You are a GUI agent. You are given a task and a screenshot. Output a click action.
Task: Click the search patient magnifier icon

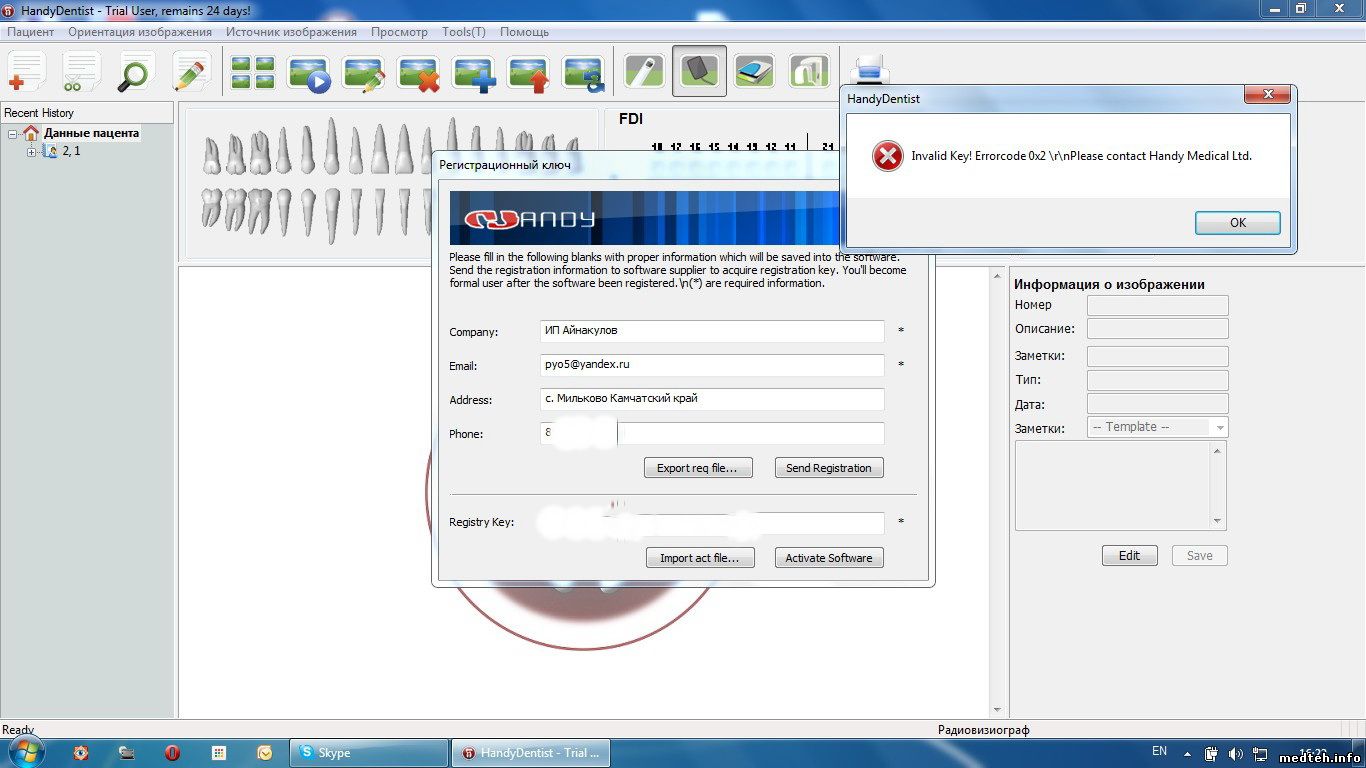coord(135,72)
